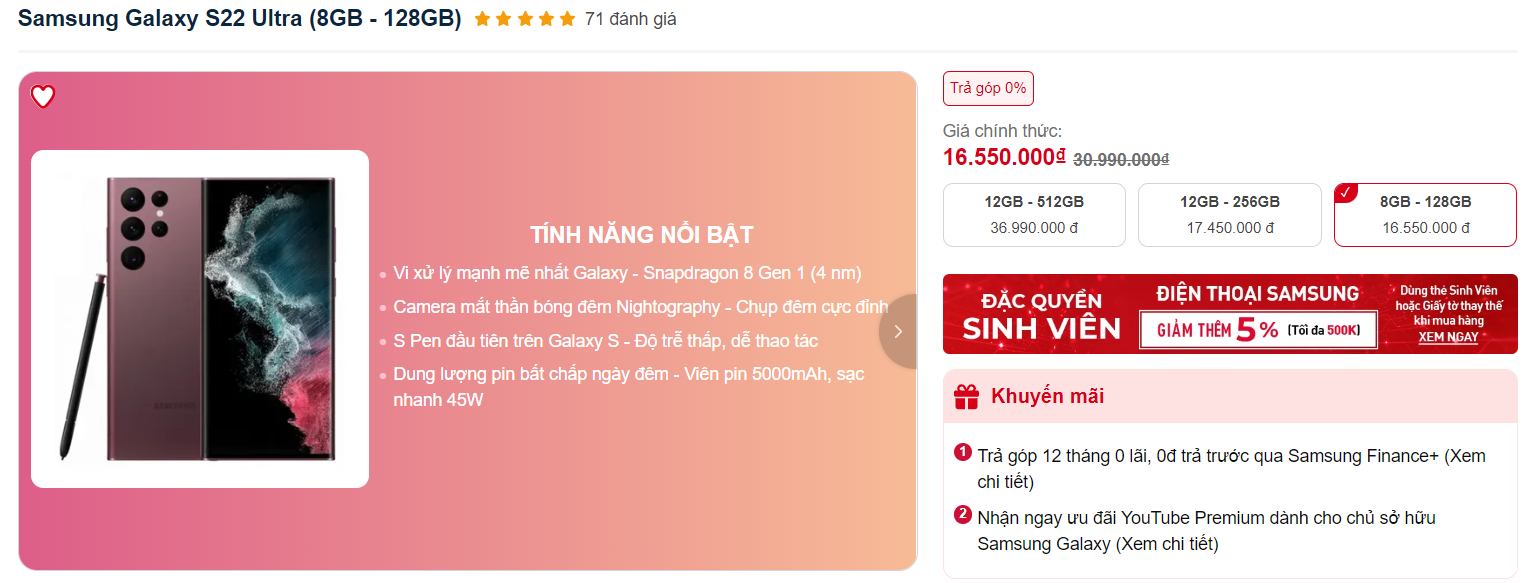The width and height of the screenshot is (1536, 583).
Task: Click promotion number 2 red badge
Action: tap(963, 514)
